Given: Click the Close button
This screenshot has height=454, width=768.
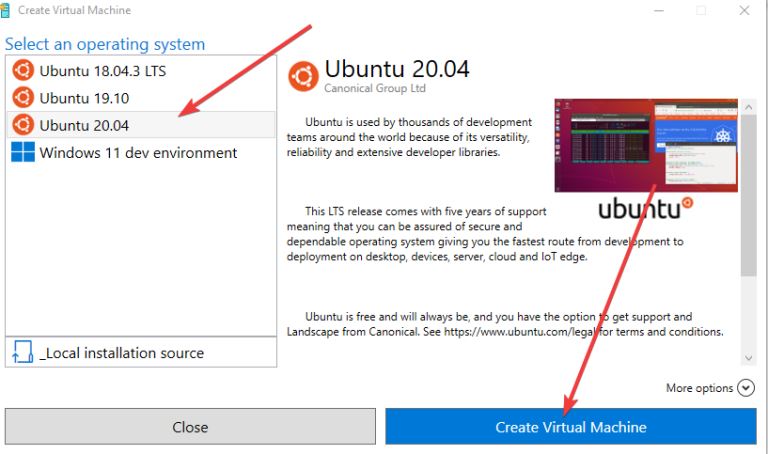Looking at the screenshot, I should pyautogui.click(x=190, y=427).
